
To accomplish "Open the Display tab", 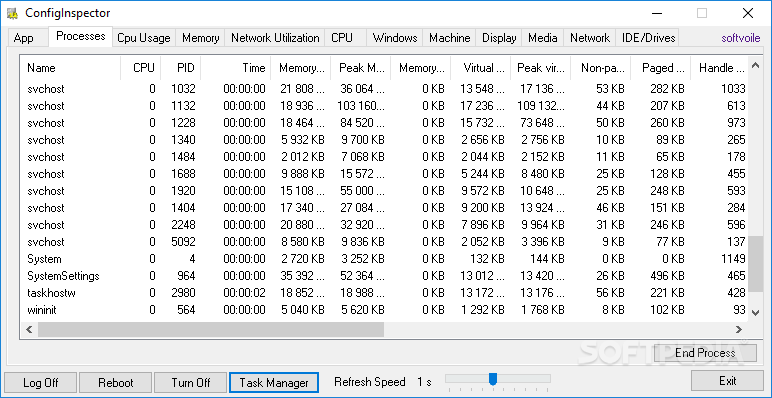I will 499,38.
